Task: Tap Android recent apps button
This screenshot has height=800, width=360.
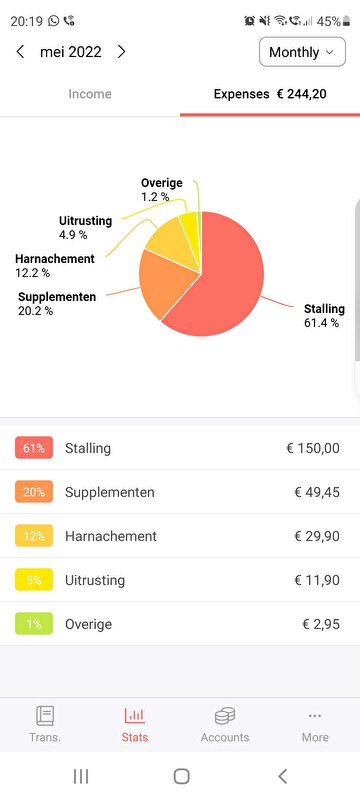Action: (81, 776)
